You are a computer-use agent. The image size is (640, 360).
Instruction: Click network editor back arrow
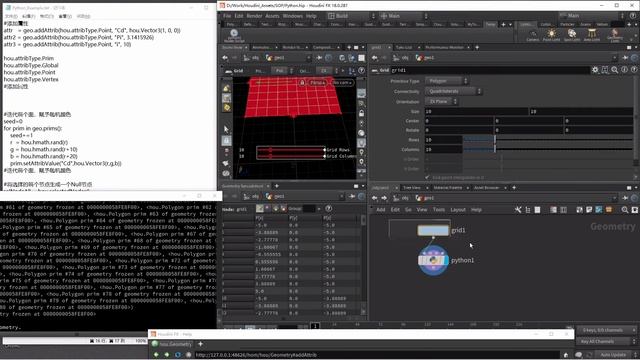(x=375, y=198)
